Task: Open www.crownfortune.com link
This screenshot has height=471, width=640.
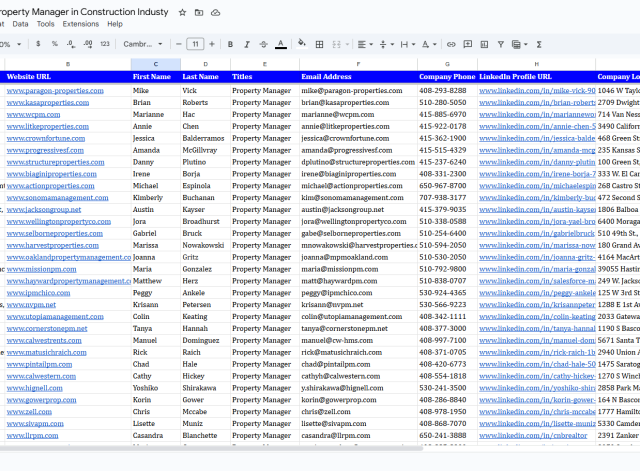Action: coord(46,138)
